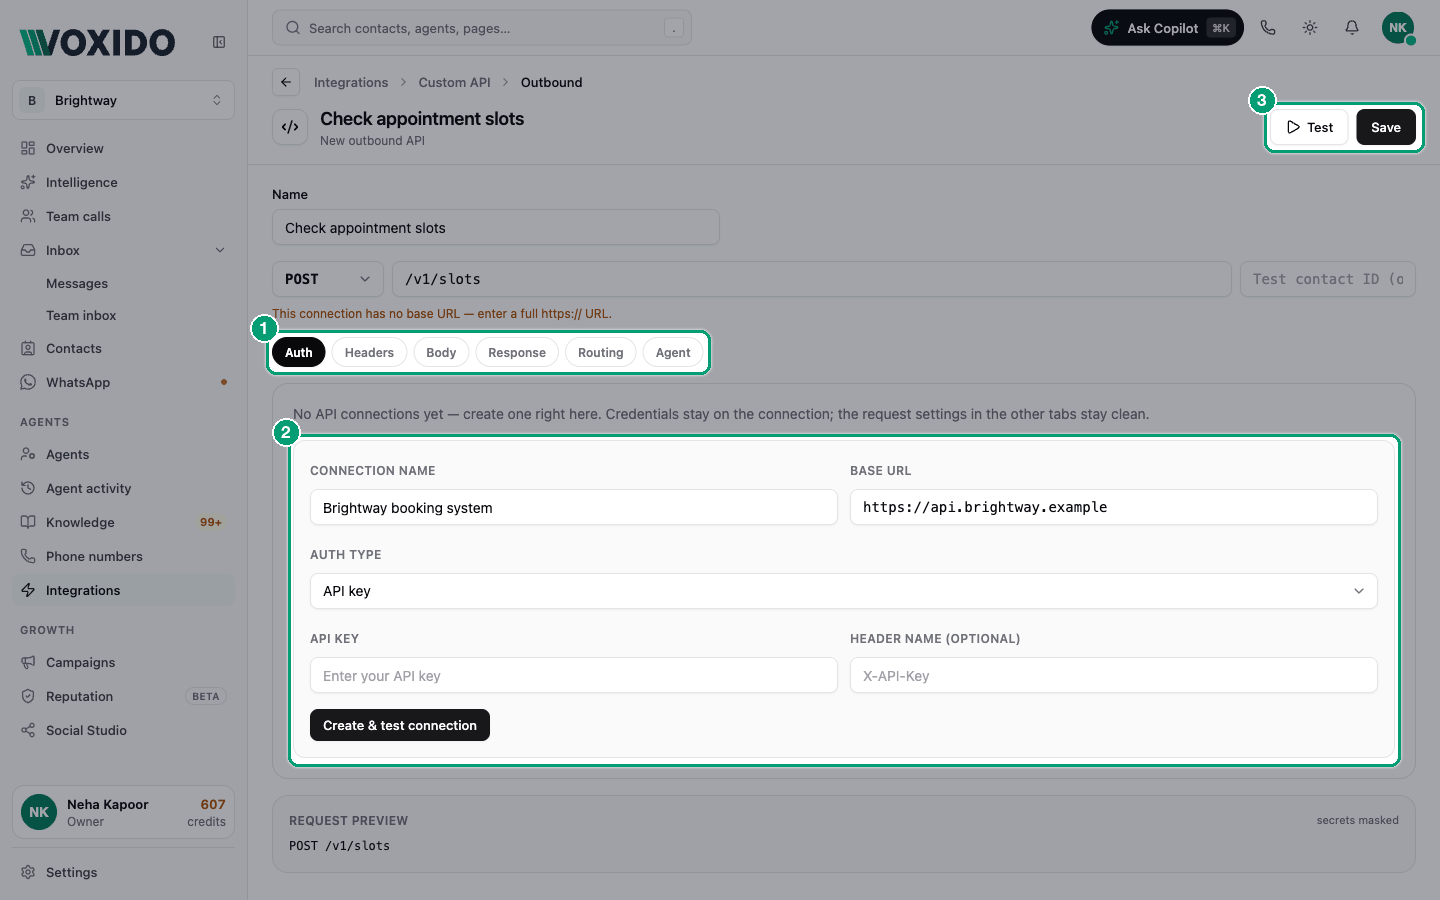Open Ask Copilot
This screenshot has width=1440, height=900.
coord(1167,28)
